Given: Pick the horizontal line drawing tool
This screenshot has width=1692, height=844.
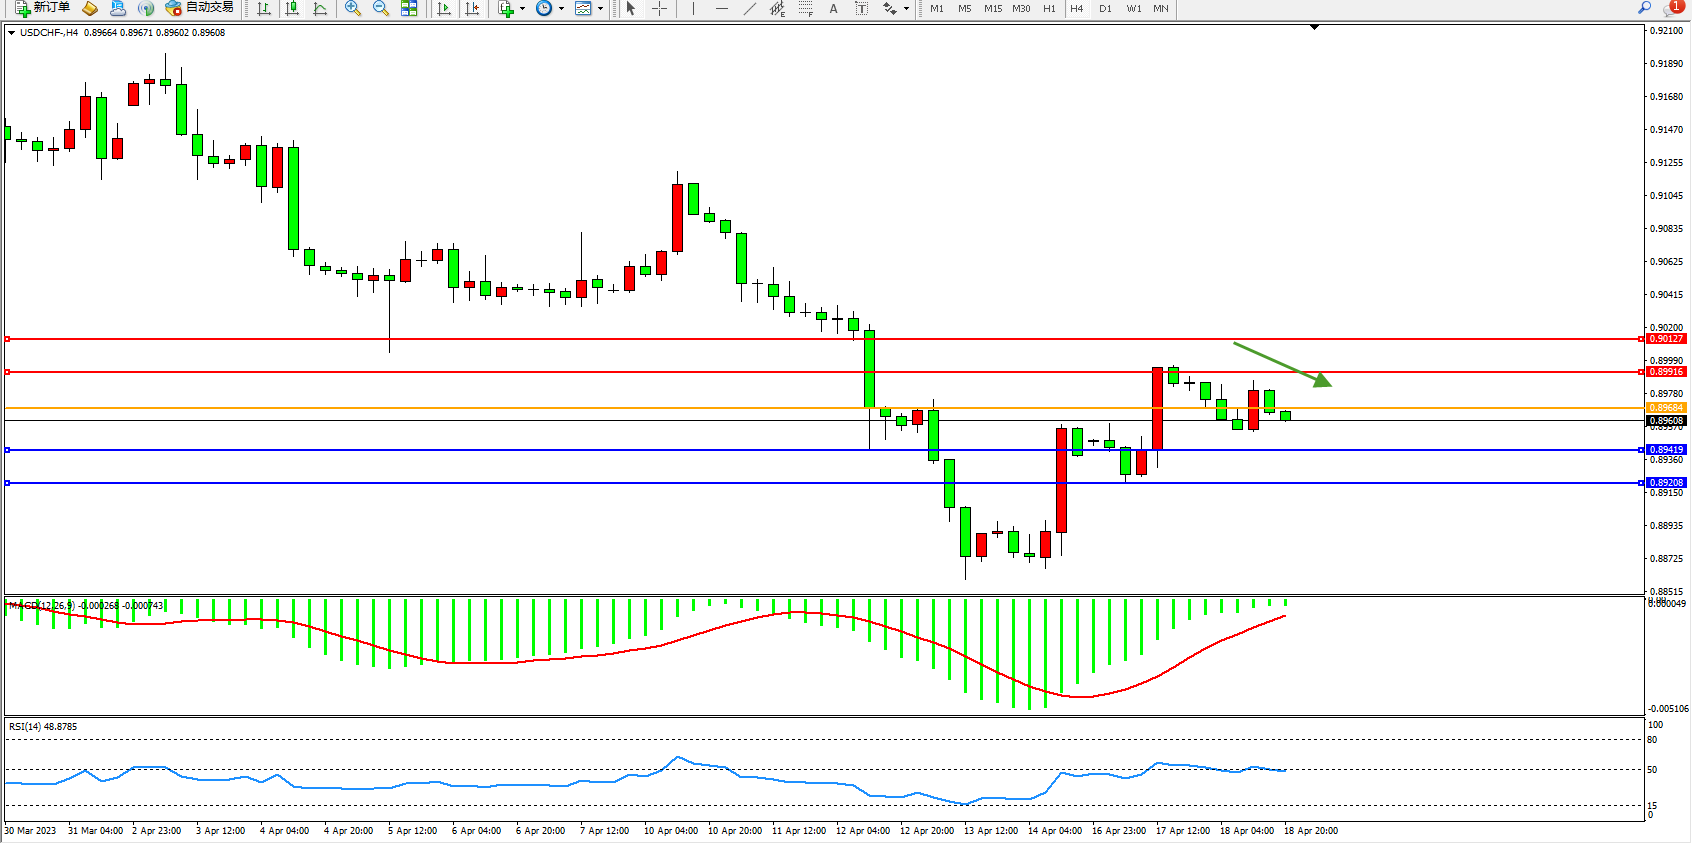Looking at the screenshot, I should coord(721,8).
